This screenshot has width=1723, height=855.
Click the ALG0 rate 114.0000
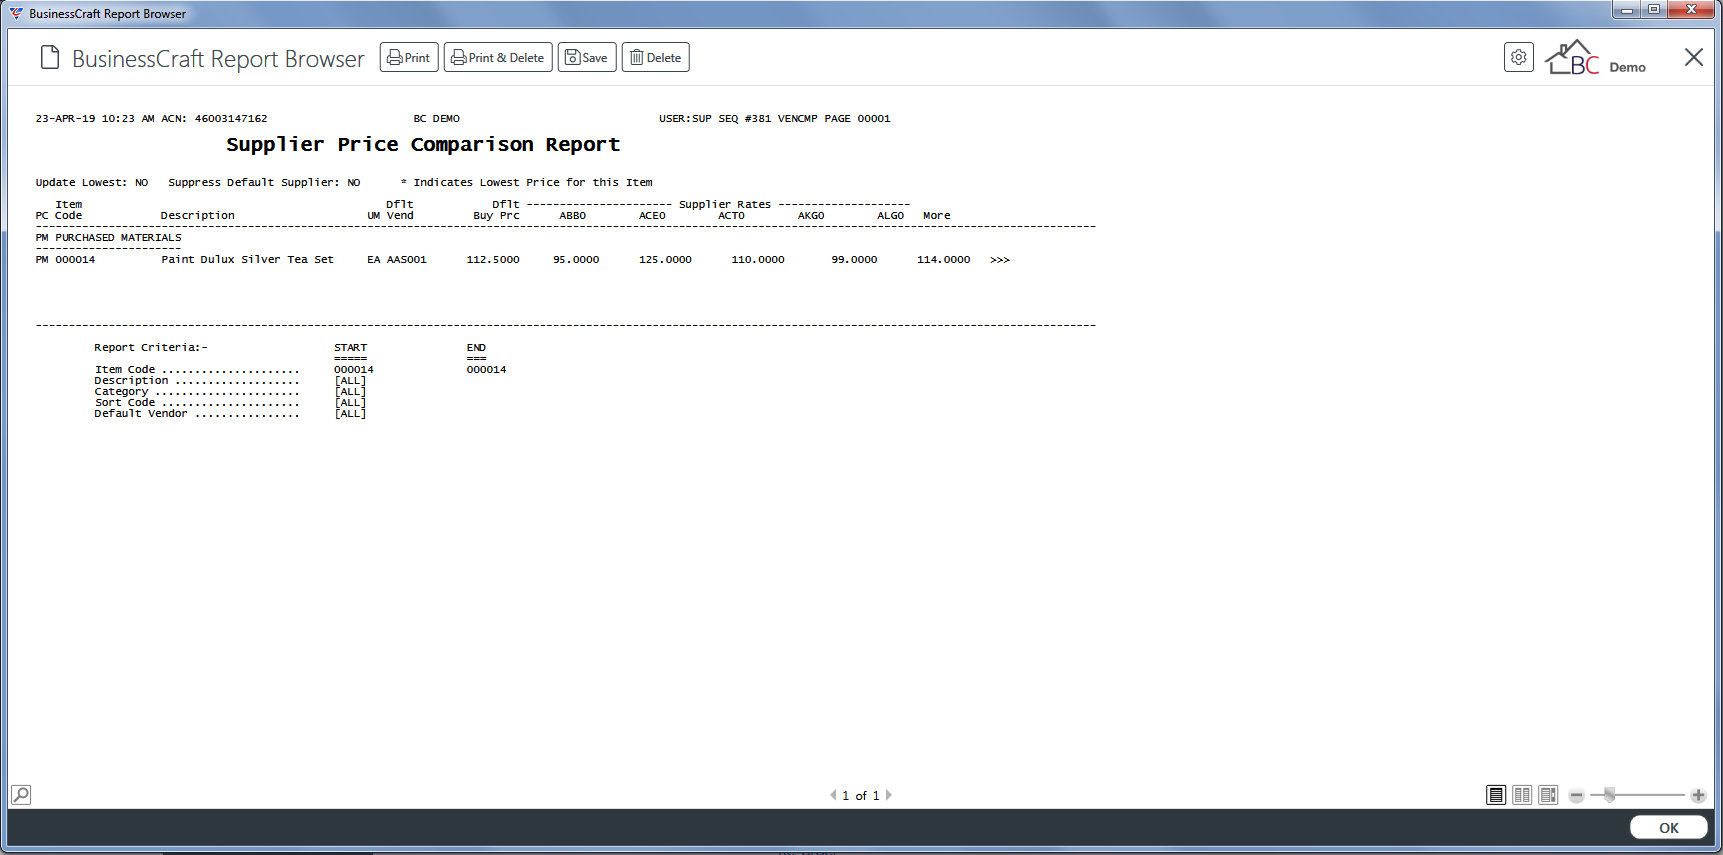pos(943,260)
